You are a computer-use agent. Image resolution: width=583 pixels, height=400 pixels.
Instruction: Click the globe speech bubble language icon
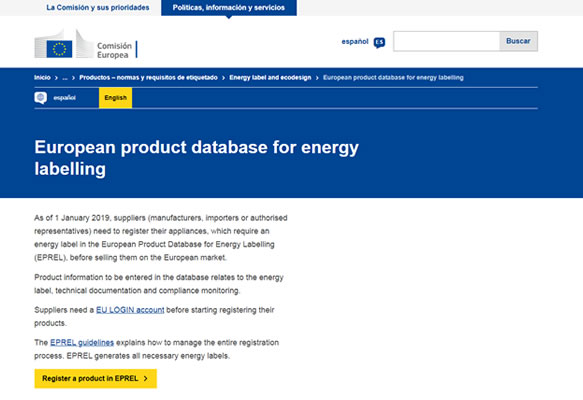(41, 98)
